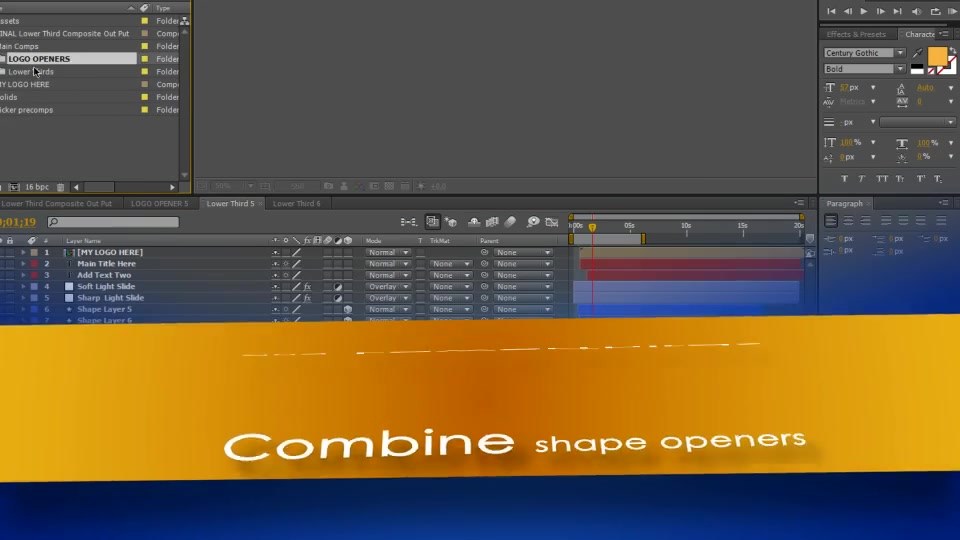Viewport: 960px width, 540px height.
Task: Click 16 bpc color depth setting
Action: click(x=37, y=187)
